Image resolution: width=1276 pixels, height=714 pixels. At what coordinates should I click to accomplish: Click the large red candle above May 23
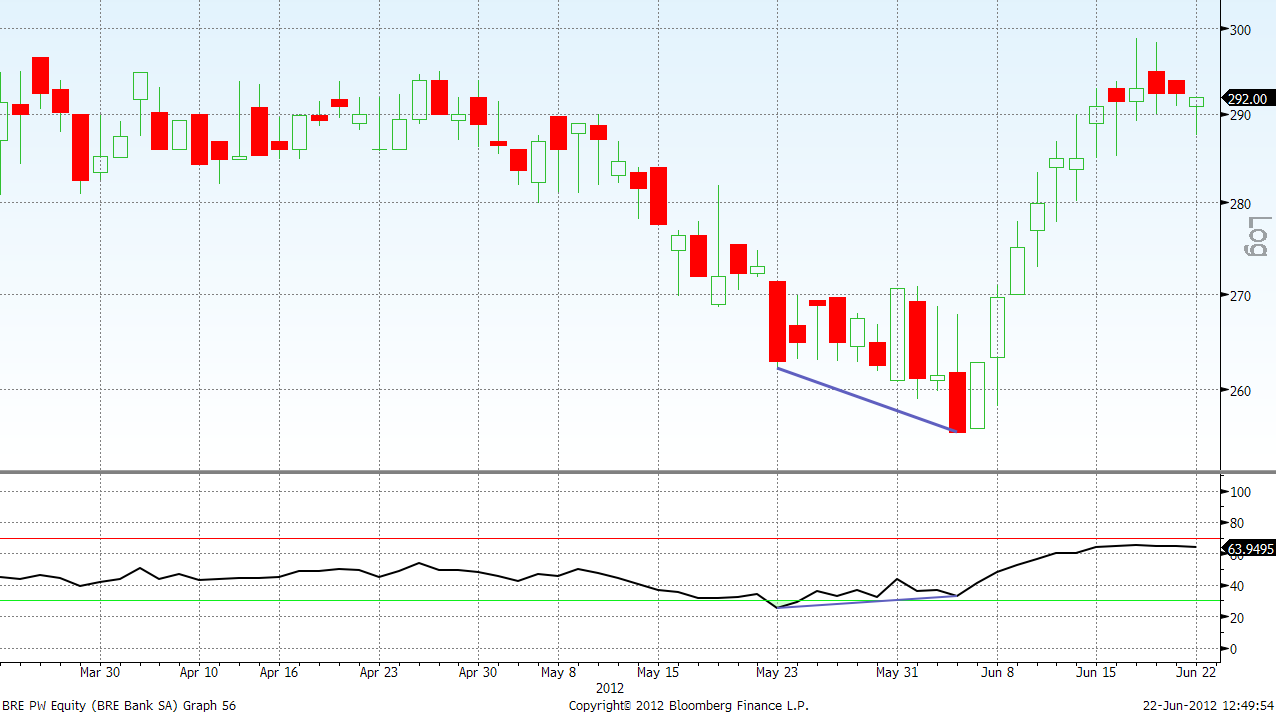click(777, 321)
